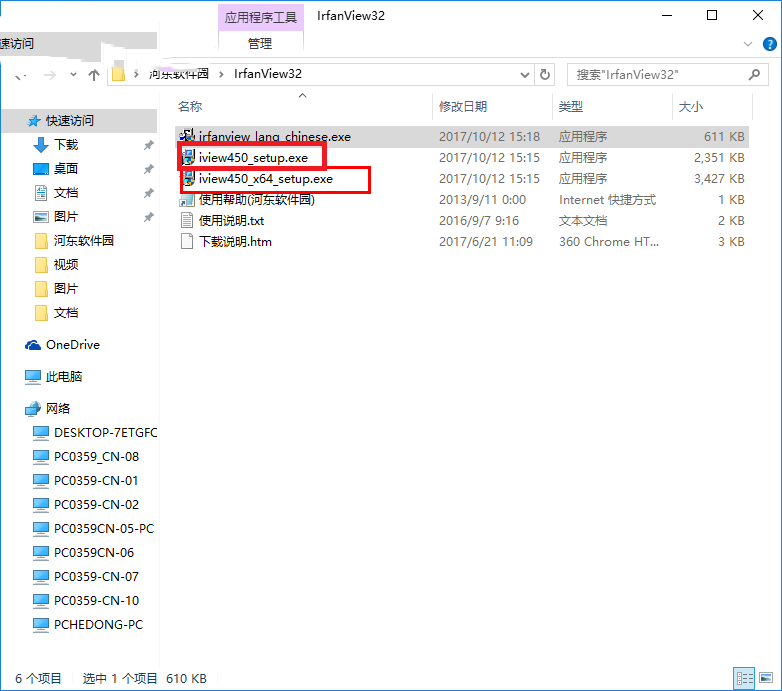Select PC0359CN-05-PC network computer
The height and width of the screenshot is (691, 782).
(x=104, y=528)
